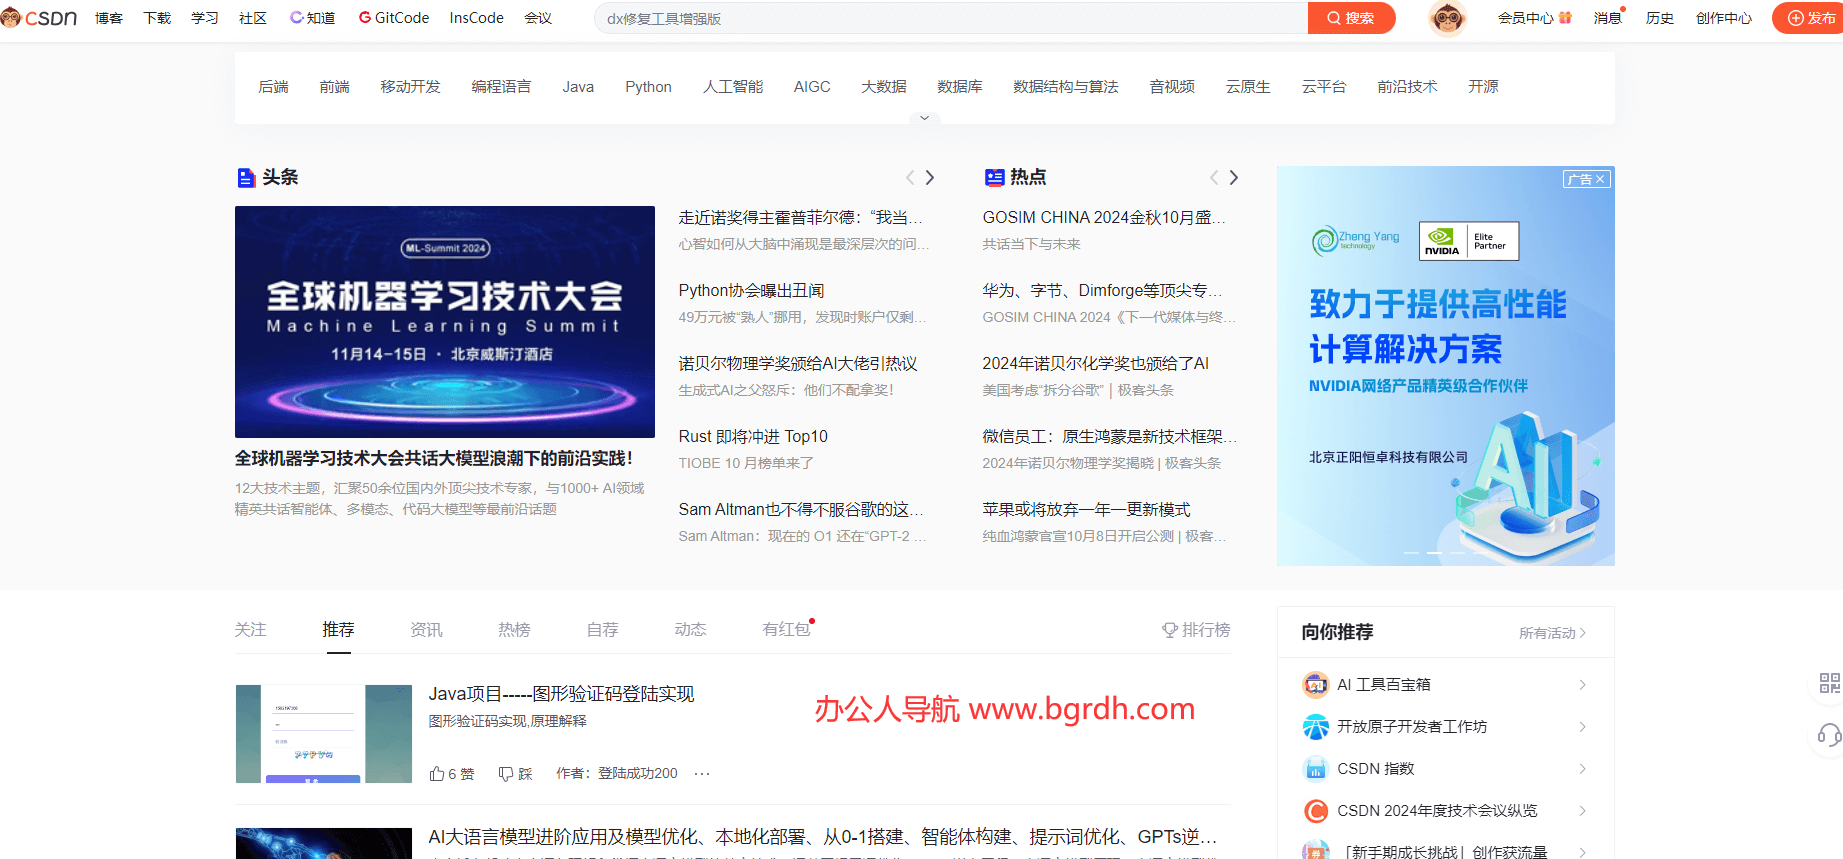Viewport: 1843px width, 859px height.
Task: Open the user avatar profile icon
Action: [x=1446, y=18]
